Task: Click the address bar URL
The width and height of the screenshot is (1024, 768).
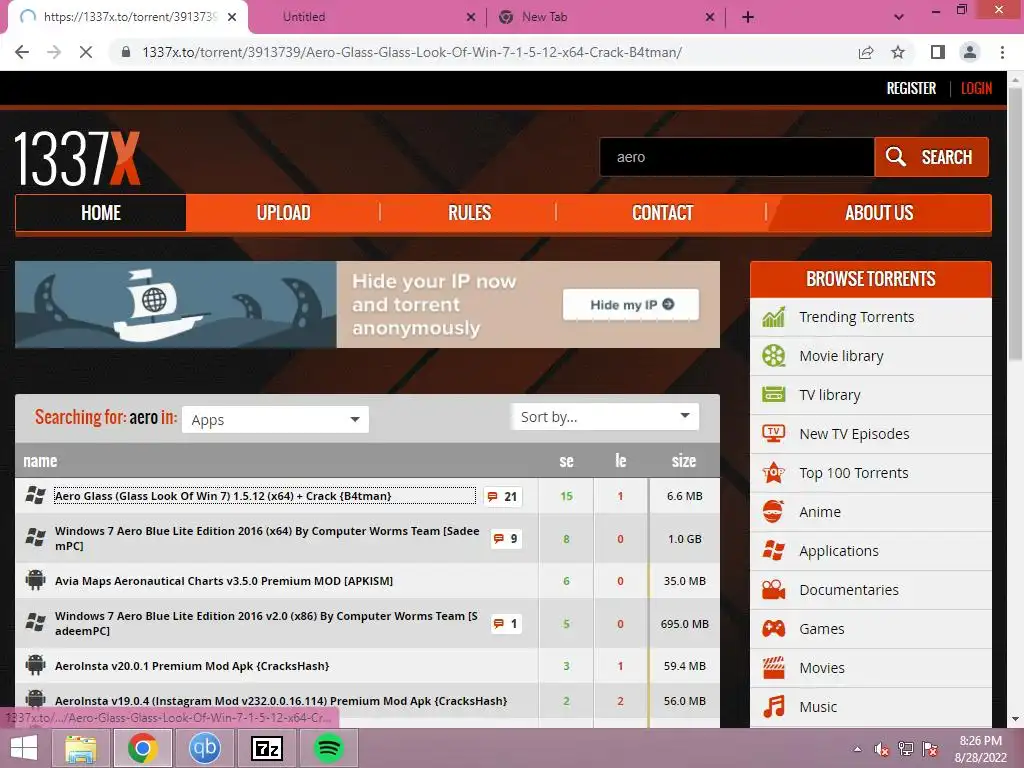Action: tap(412, 52)
